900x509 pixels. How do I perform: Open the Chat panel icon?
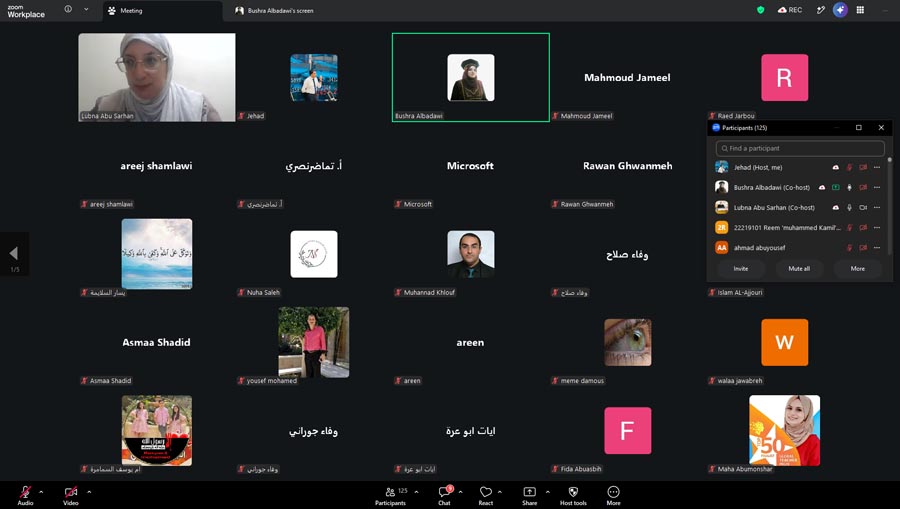[x=444, y=492]
